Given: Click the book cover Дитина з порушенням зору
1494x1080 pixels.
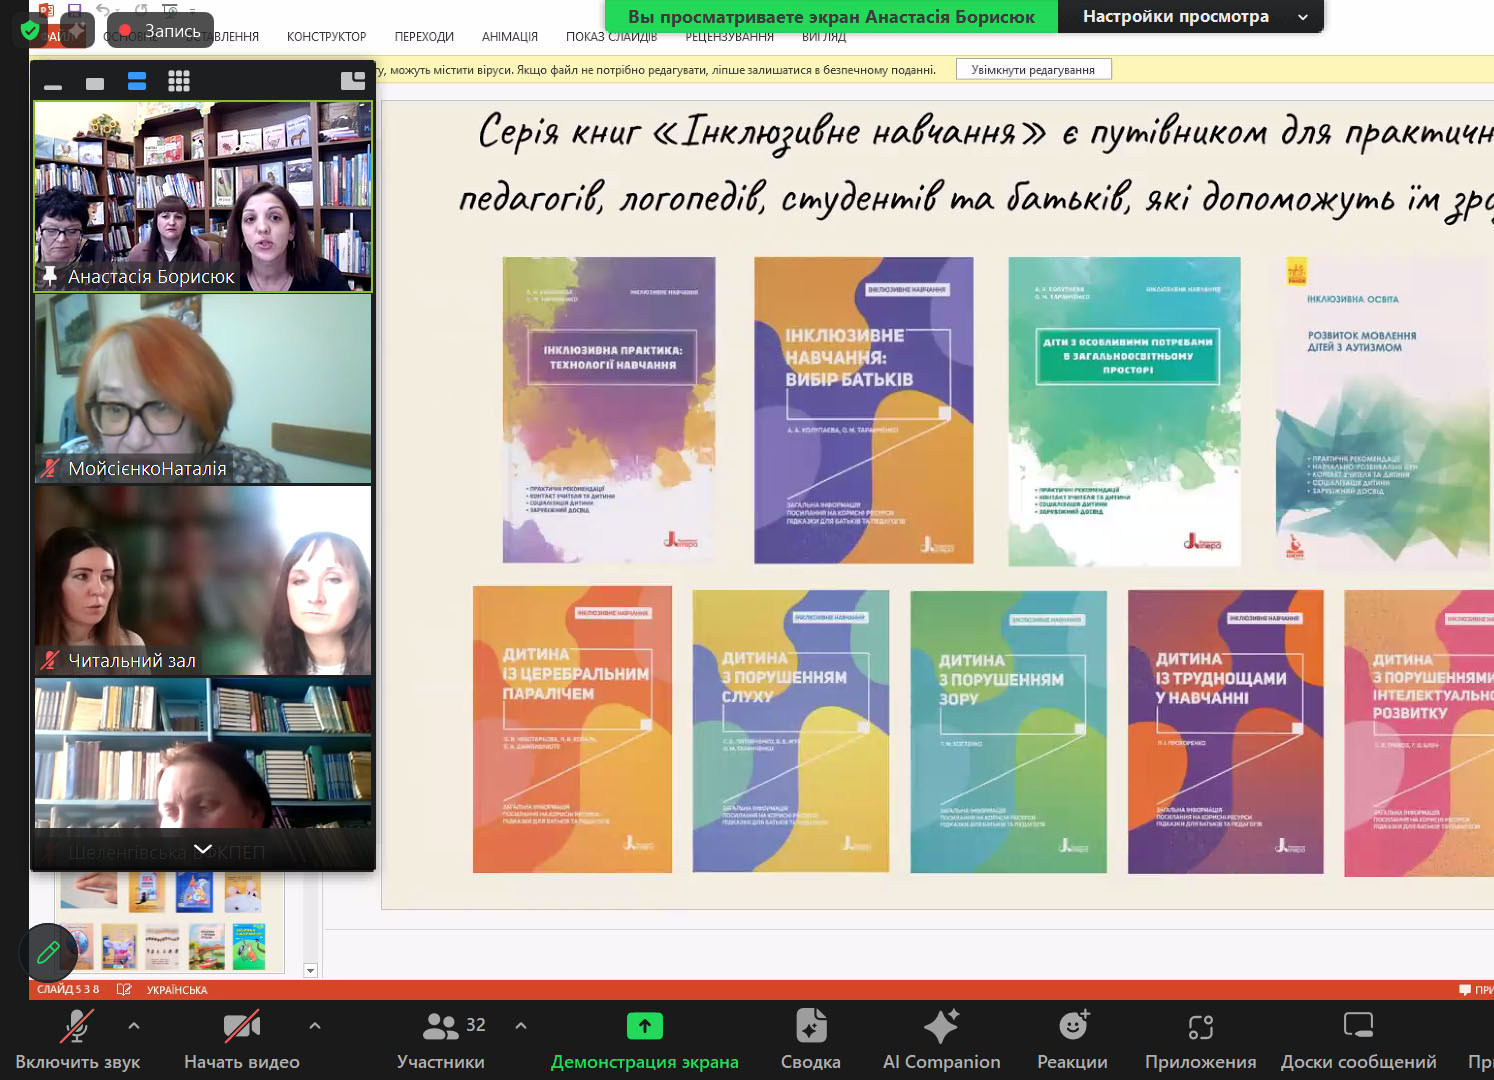Looking at the screenshot, I should pos(1008,732).
